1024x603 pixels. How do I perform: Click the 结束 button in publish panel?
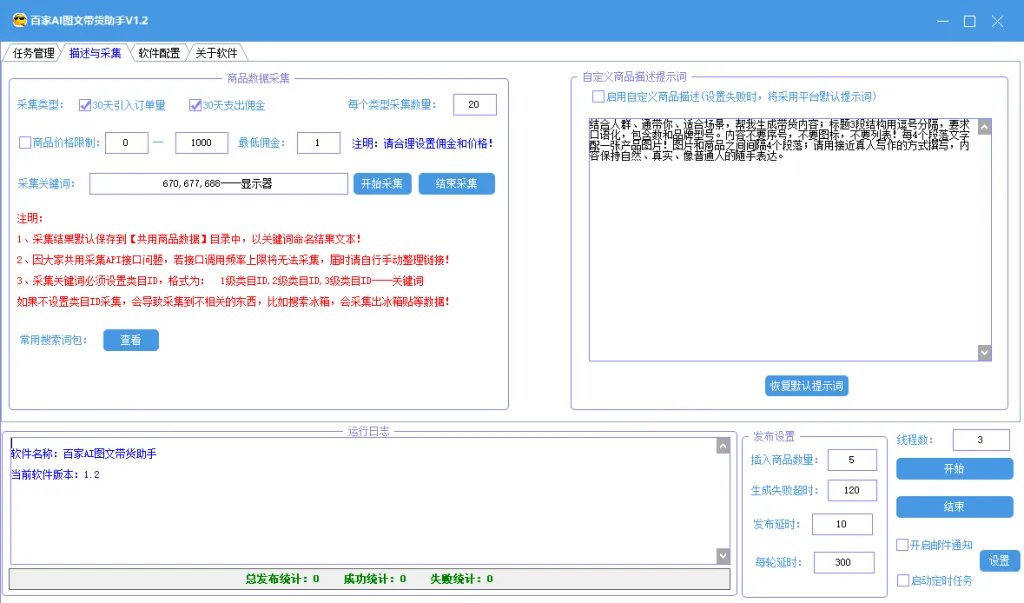click(x=954, y=506)
